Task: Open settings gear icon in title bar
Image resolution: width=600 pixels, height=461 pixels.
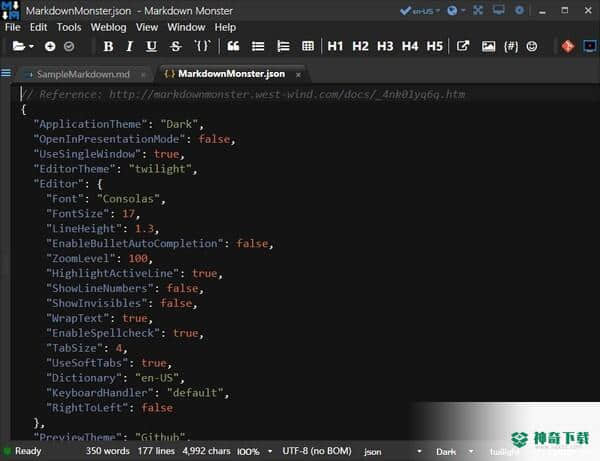Action: pyautogui.click(x=519, y=10)
